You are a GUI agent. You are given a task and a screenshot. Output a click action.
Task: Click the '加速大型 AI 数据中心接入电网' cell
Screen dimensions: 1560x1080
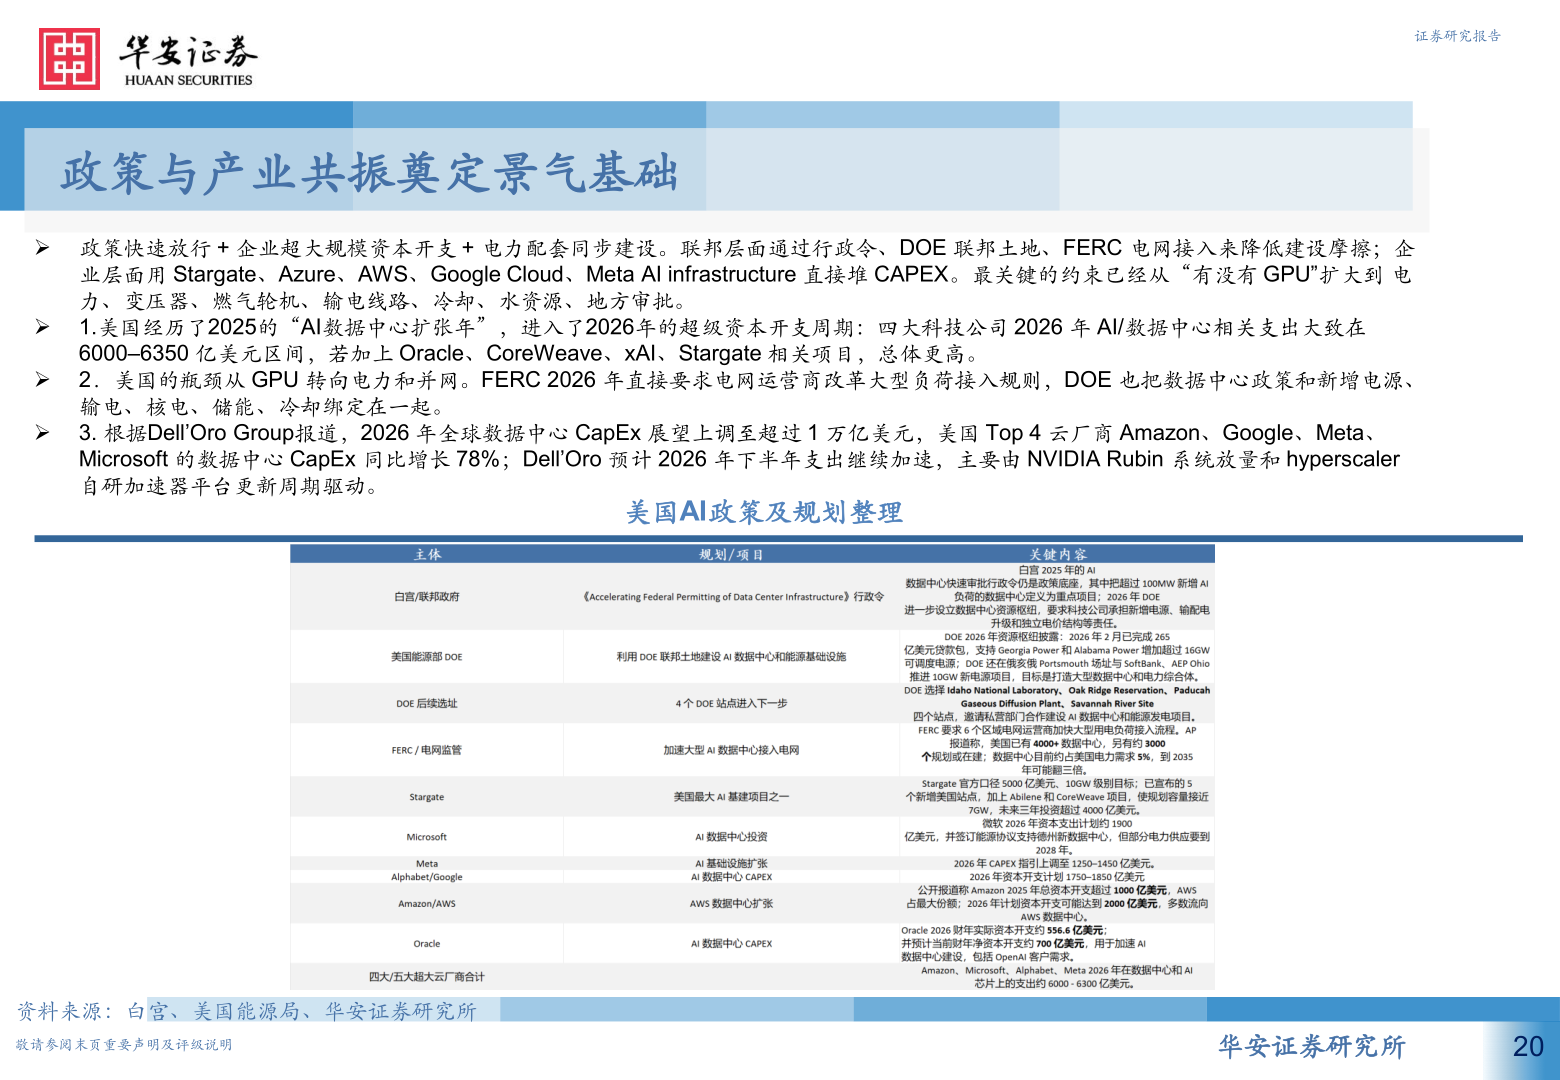tap(731, 750)
